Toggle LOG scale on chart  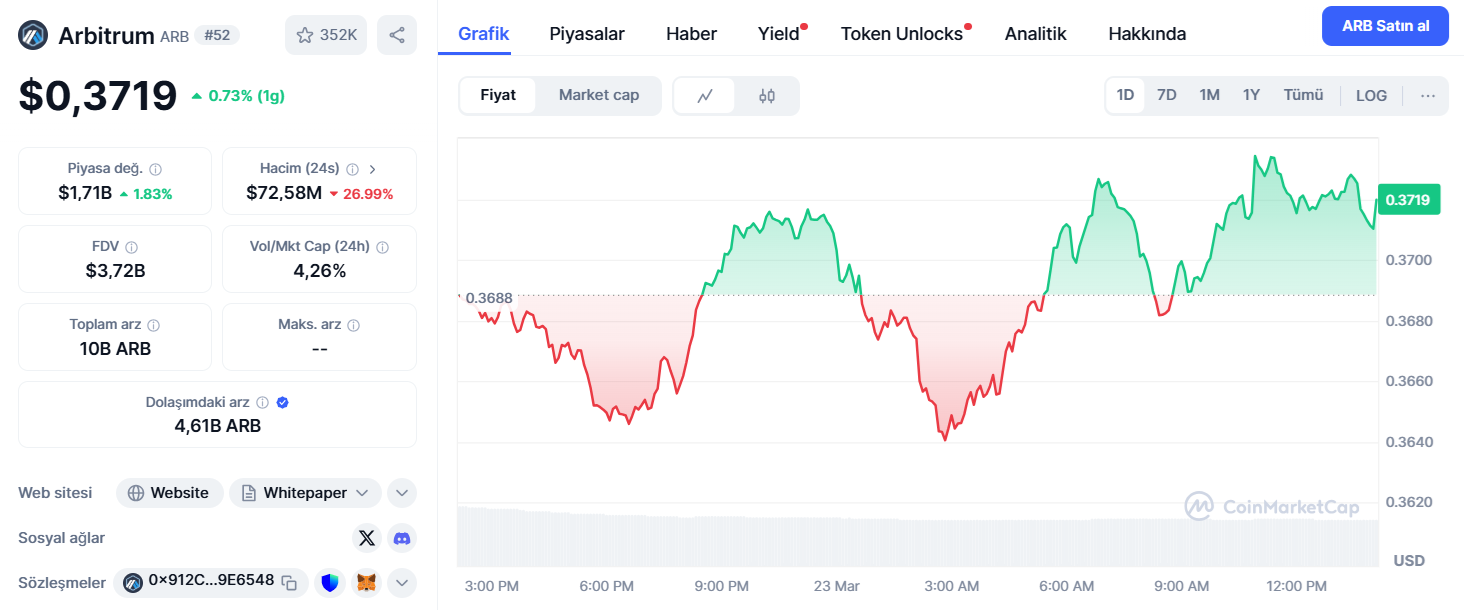pos(1371,95)
